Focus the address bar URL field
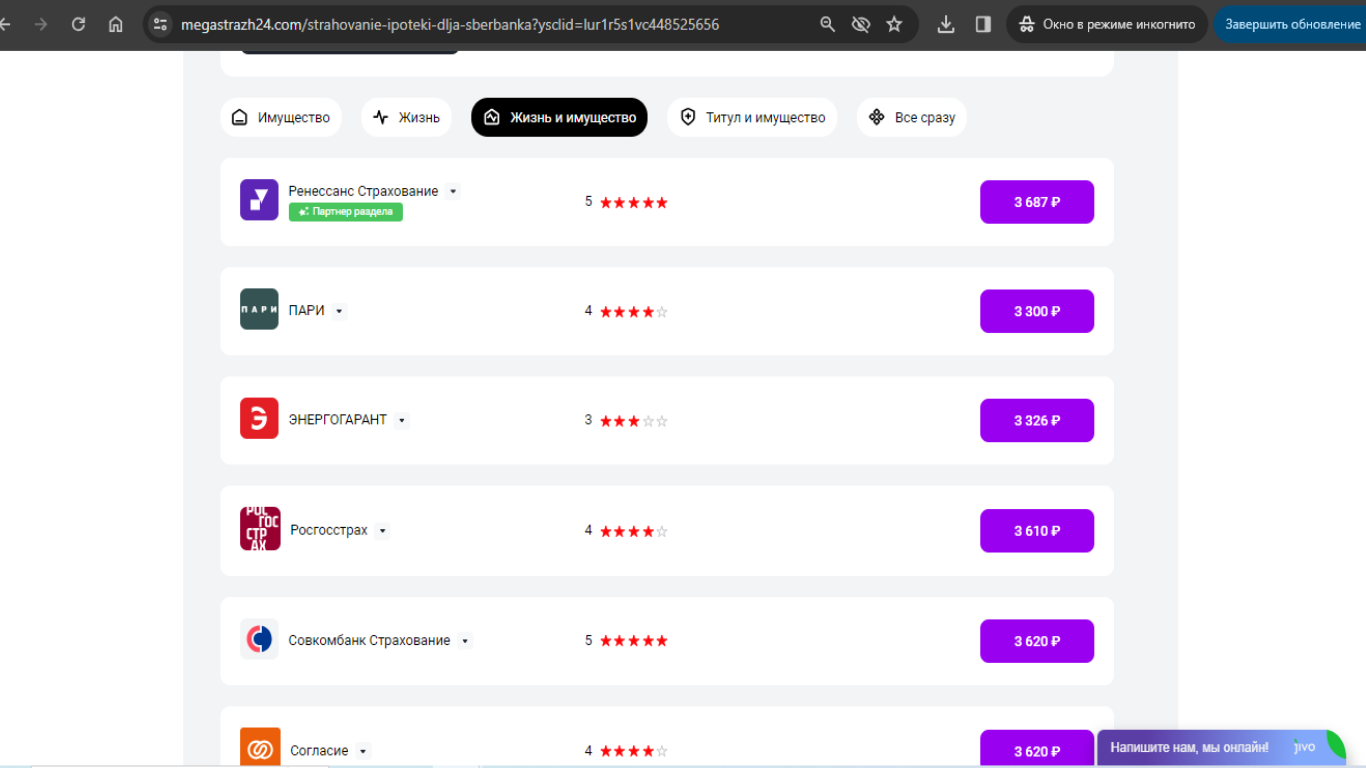The width and height of the screenshot is (1366, 768). tap(490, 24)
